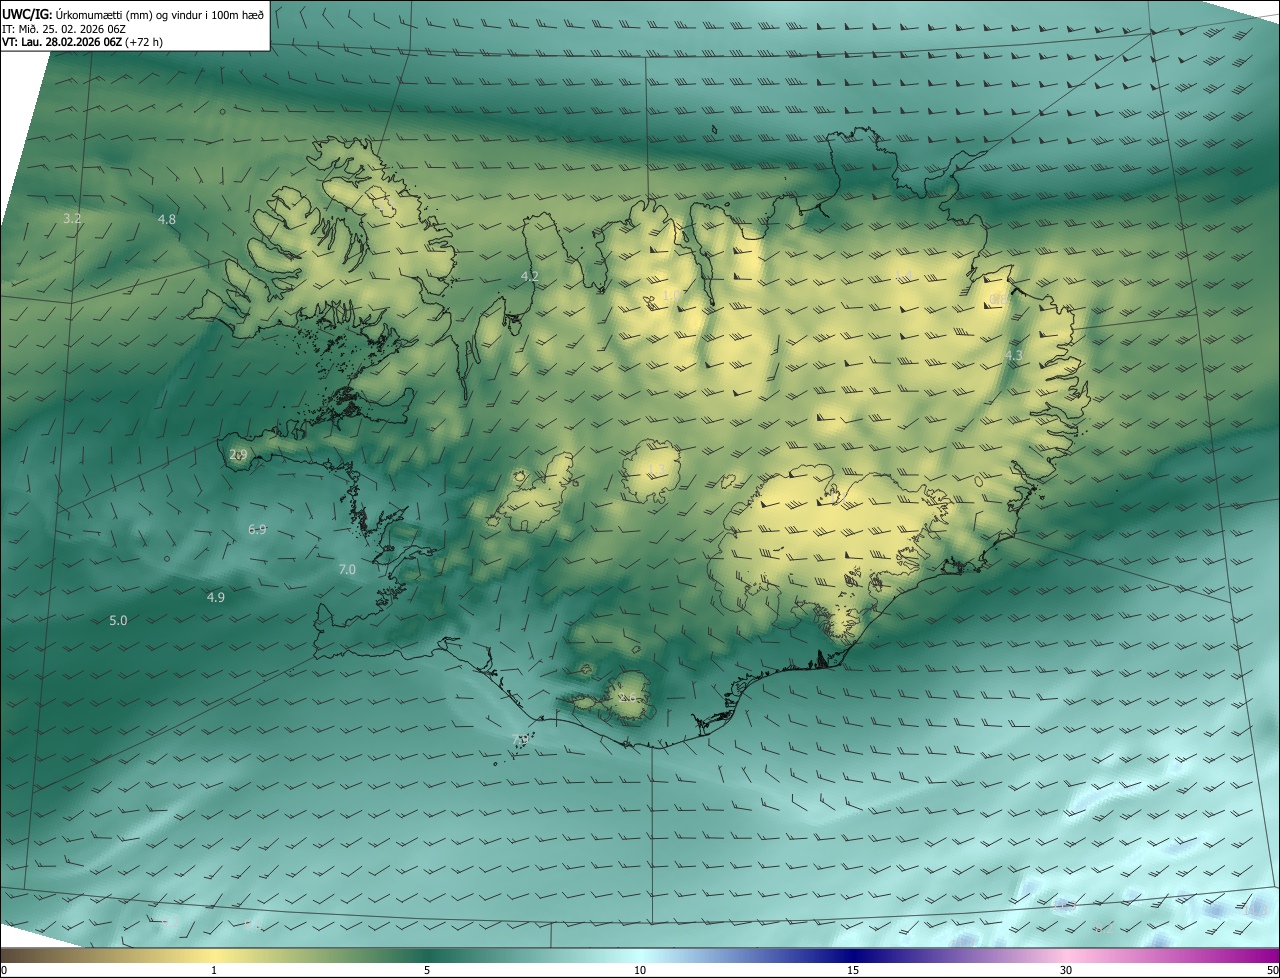
Task: Click the pink color near 30 on colorbar
Action: (x=1066, y=955)
